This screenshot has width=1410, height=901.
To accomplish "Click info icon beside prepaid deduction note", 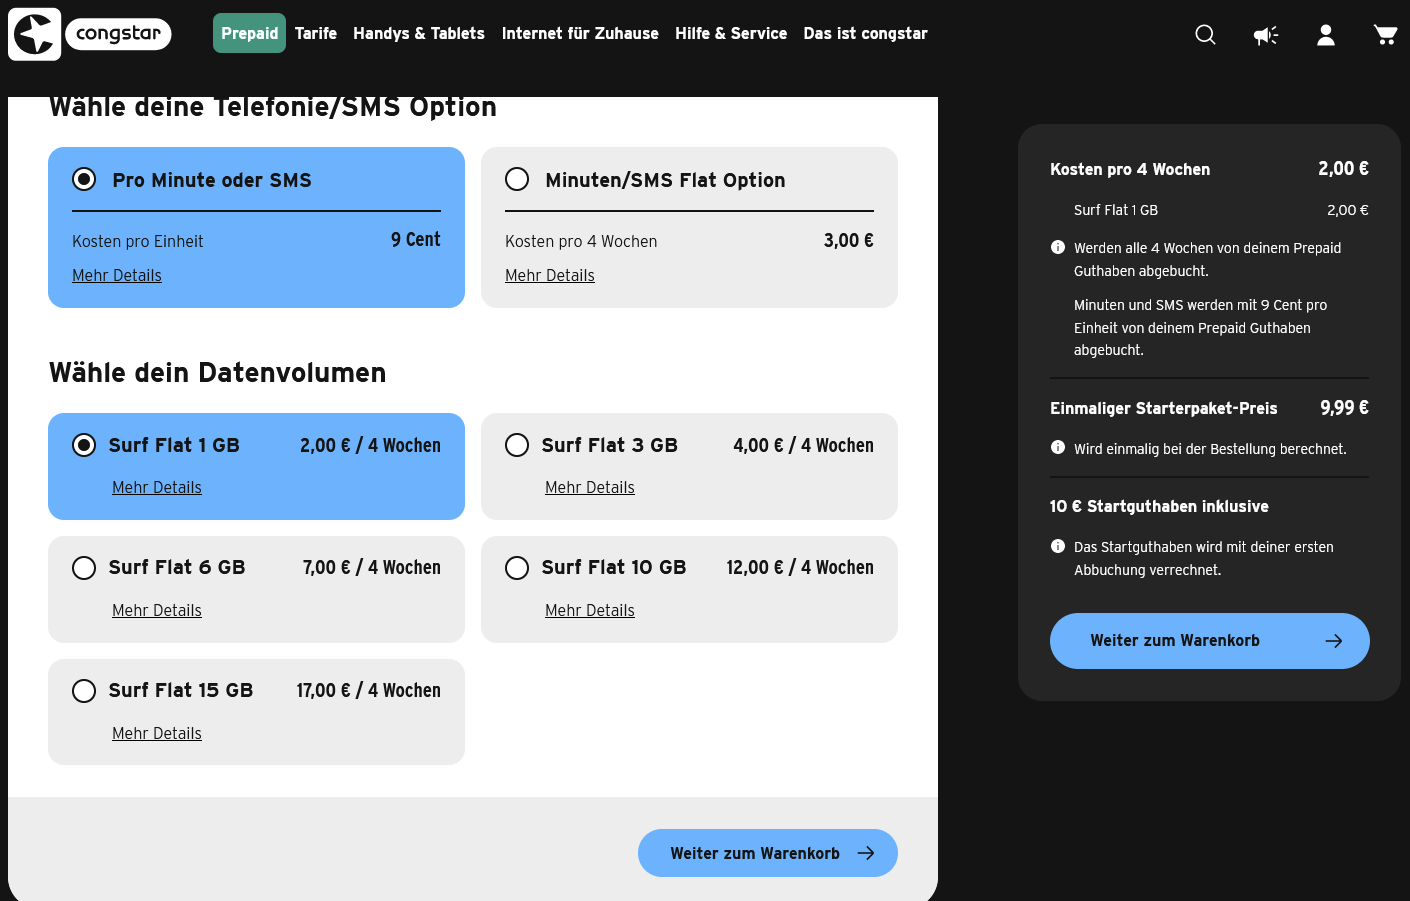I will coord(1058,247).
